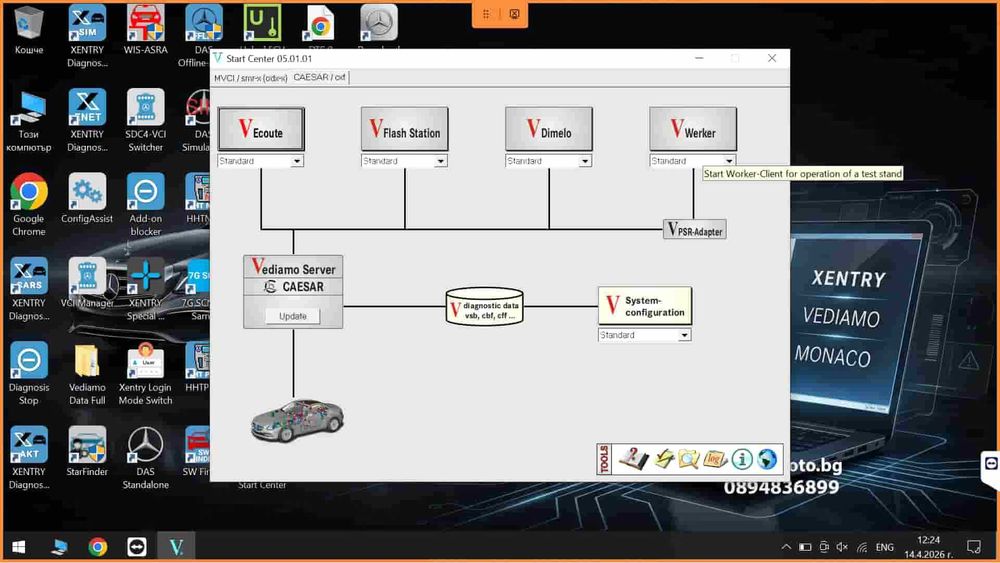Click the close icon on the orange session bar

515,13
